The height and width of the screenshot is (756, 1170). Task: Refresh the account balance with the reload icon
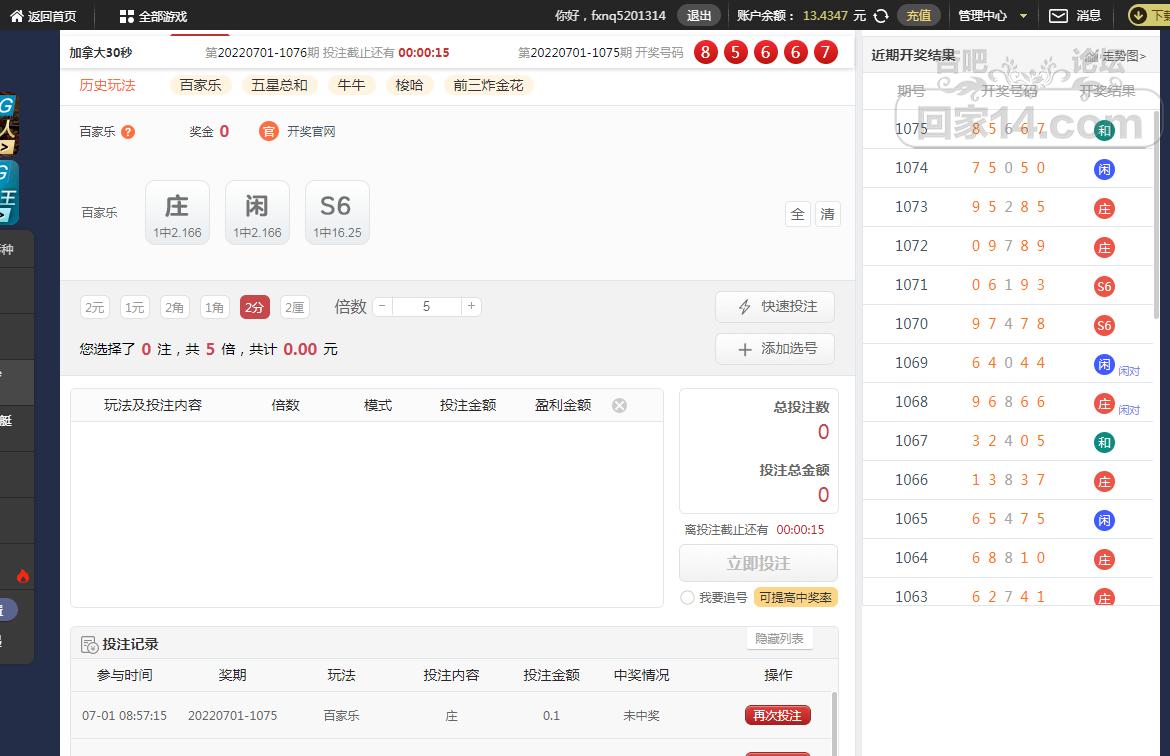[x=881, y=16]
